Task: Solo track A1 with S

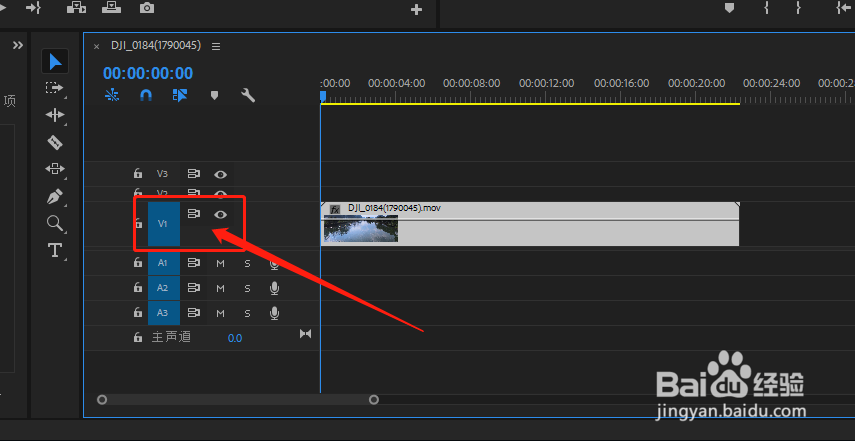Action: pyautogui.click(x=247, y=263)
